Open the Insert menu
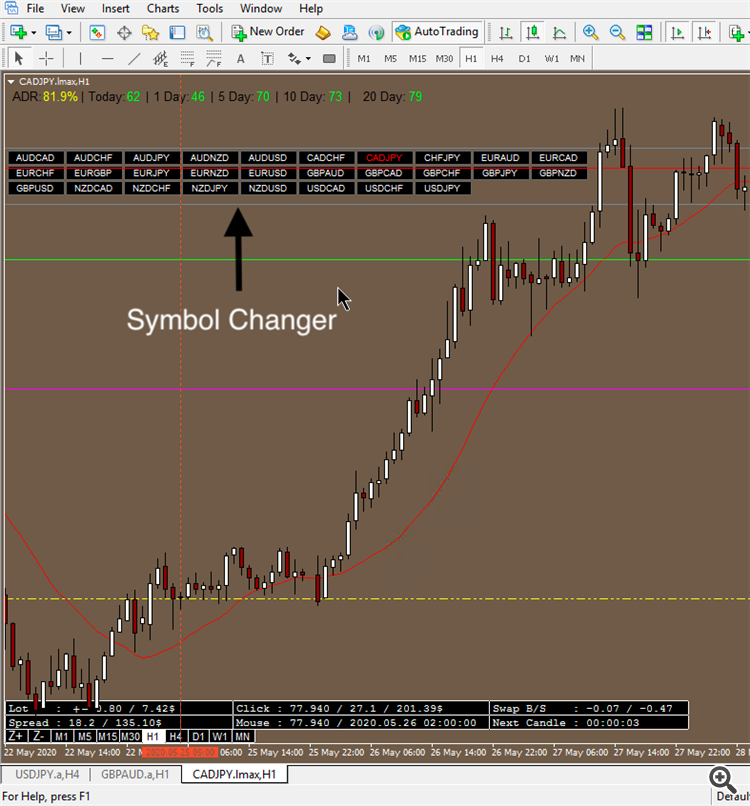The width and height of the screenshot is (750, 806). pos(116,9)
